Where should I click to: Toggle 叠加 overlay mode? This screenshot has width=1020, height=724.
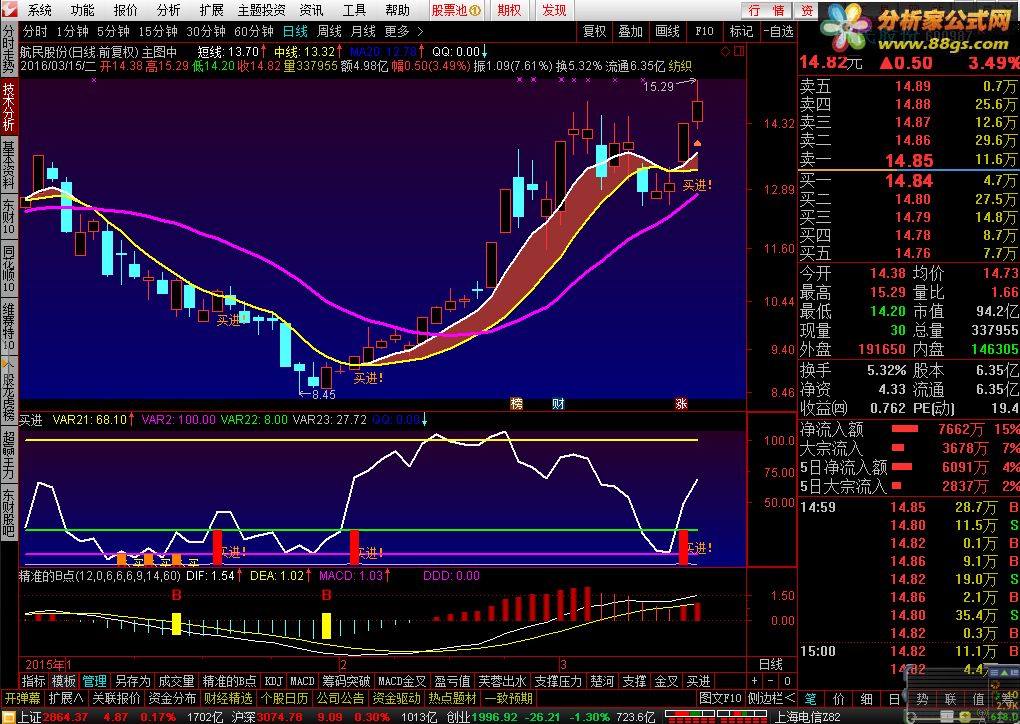[630, 31]
